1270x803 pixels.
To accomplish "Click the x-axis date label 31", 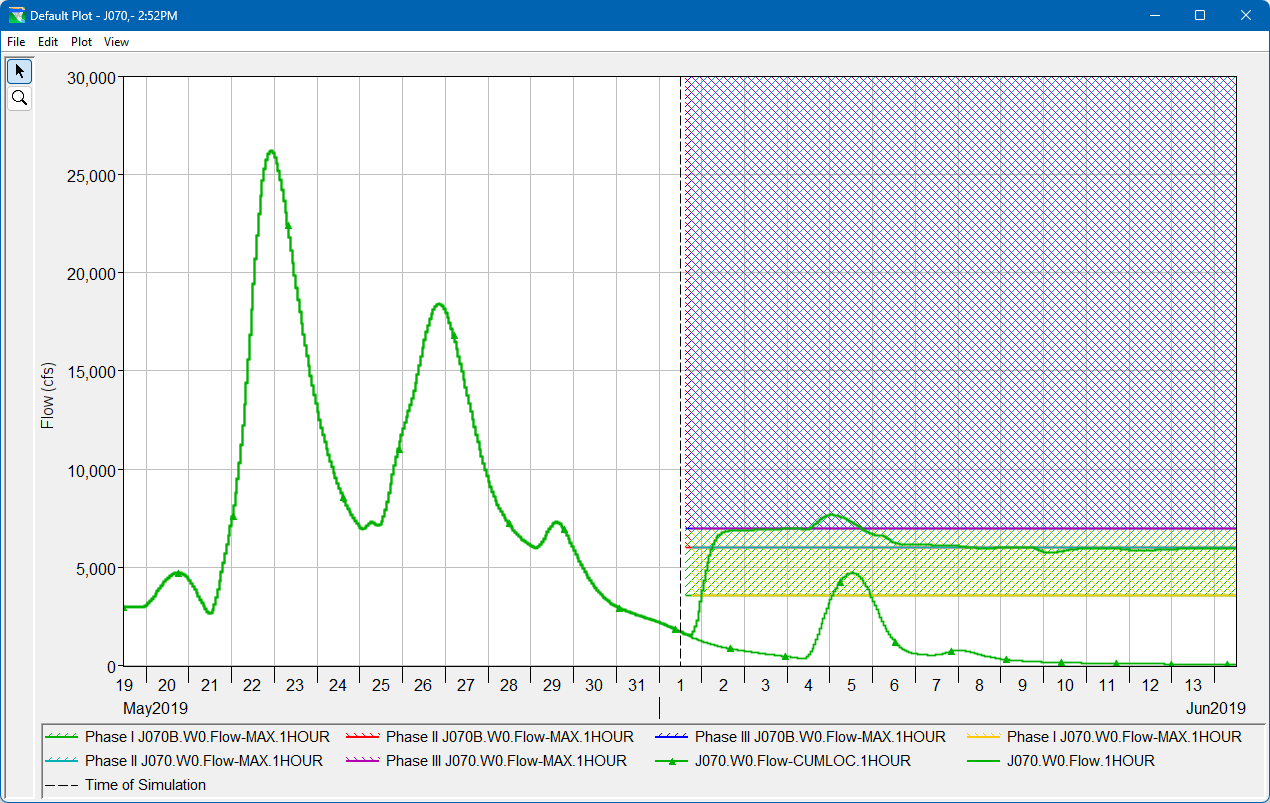I will [x=637, y=685].
